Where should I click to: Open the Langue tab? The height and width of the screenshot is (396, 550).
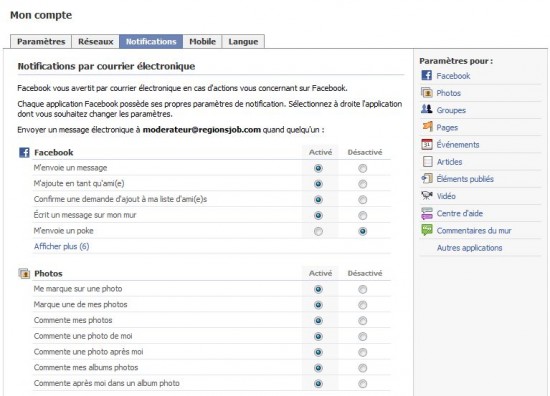[243, 41]
